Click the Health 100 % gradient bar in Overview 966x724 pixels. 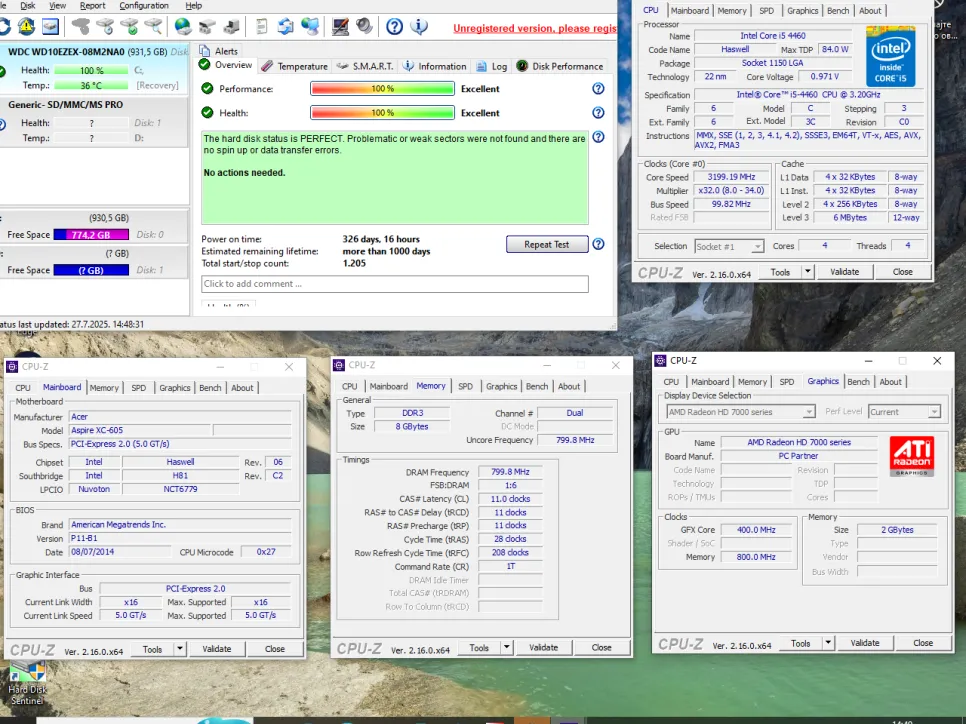383,113
